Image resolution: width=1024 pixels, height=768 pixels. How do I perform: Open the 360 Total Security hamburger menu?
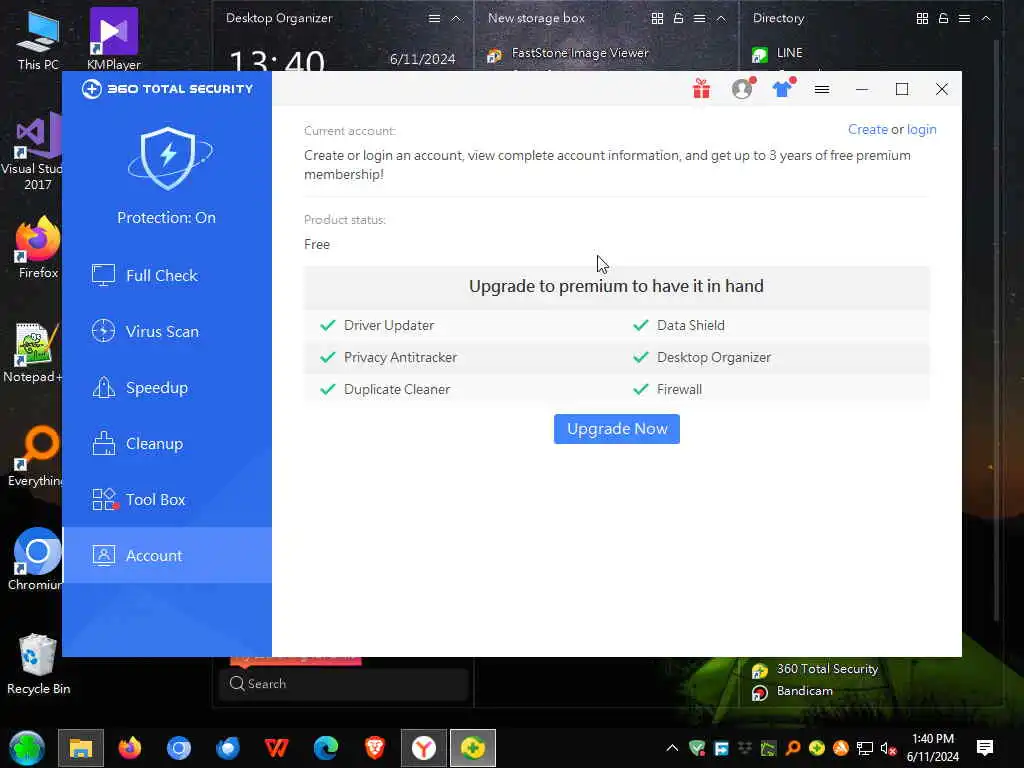tap(822, 89)
